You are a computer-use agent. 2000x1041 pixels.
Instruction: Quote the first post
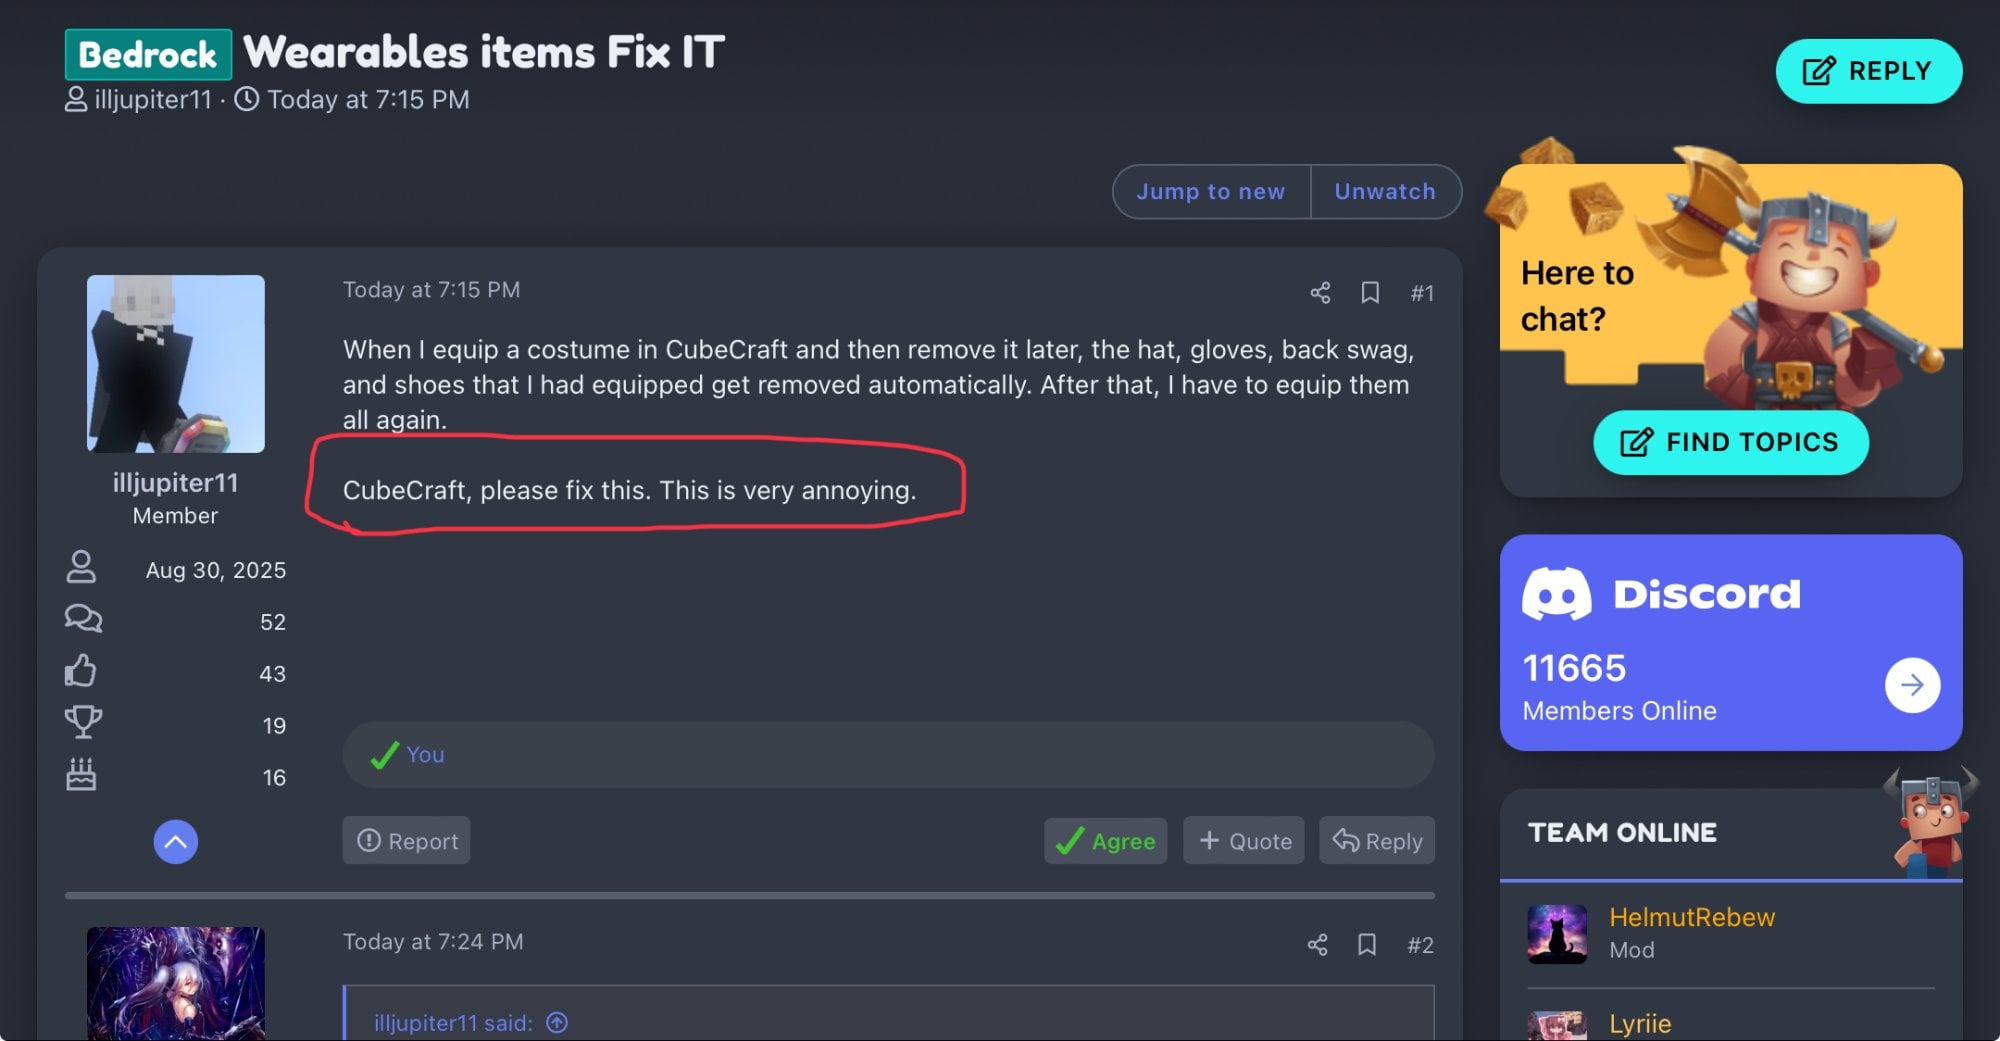(x=1244, y=841)
